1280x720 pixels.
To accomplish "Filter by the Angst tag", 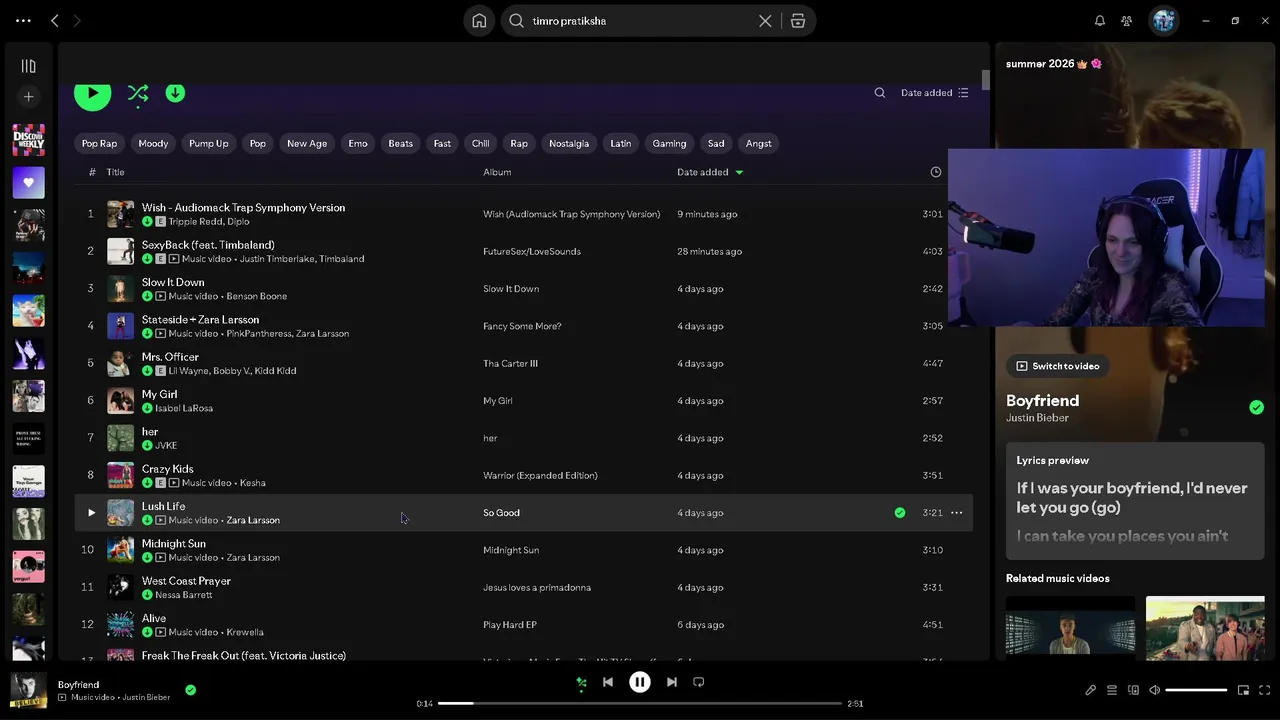I will [759, 143].
